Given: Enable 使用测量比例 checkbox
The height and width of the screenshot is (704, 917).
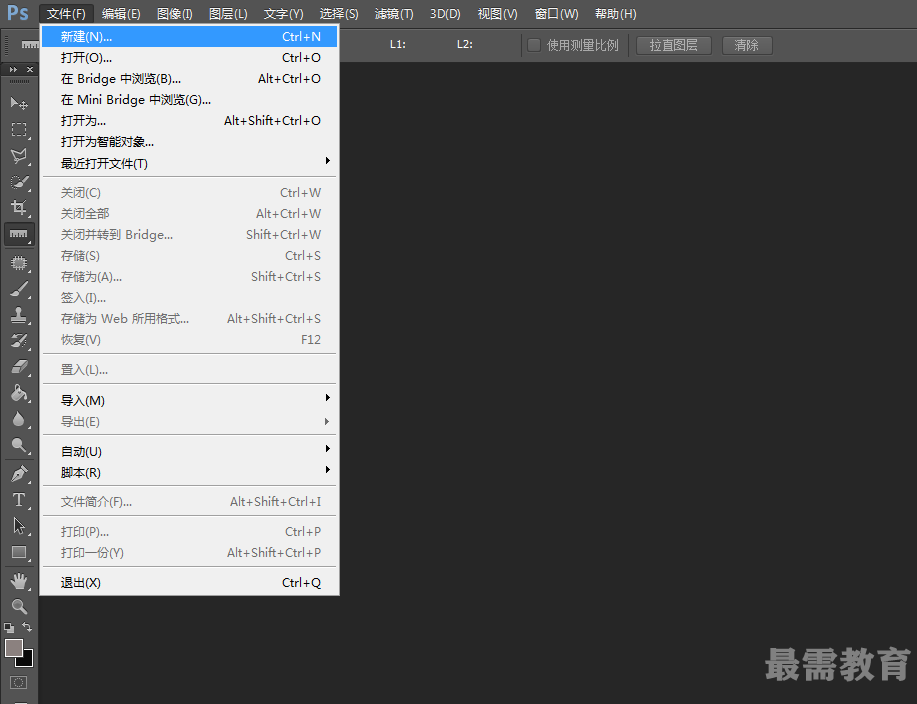Looking at the screenshot, I should [x=534, y=45].
